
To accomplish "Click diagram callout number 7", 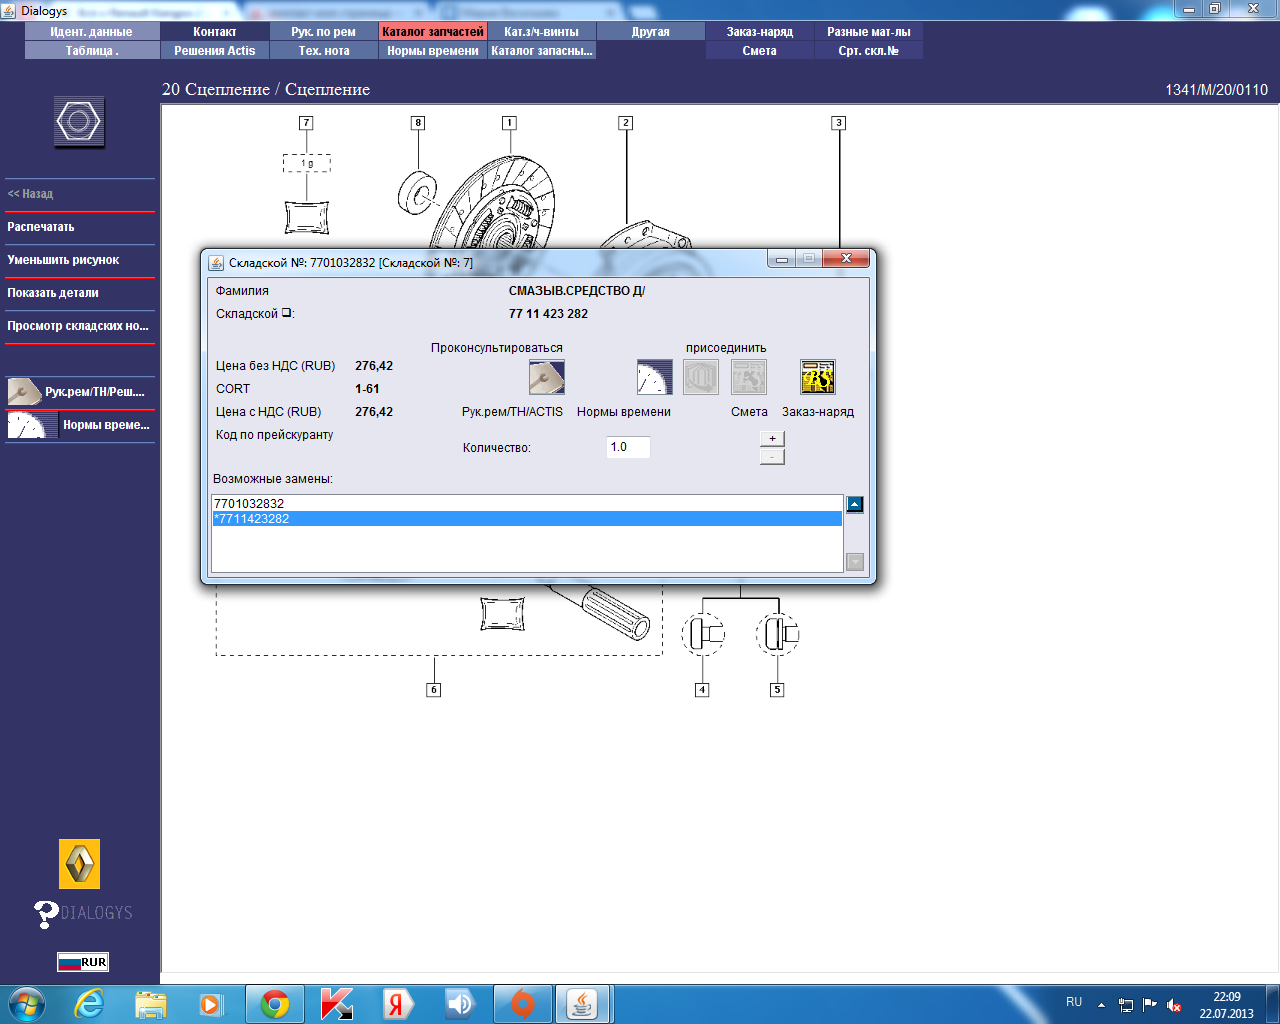I will tap(306, 123).
